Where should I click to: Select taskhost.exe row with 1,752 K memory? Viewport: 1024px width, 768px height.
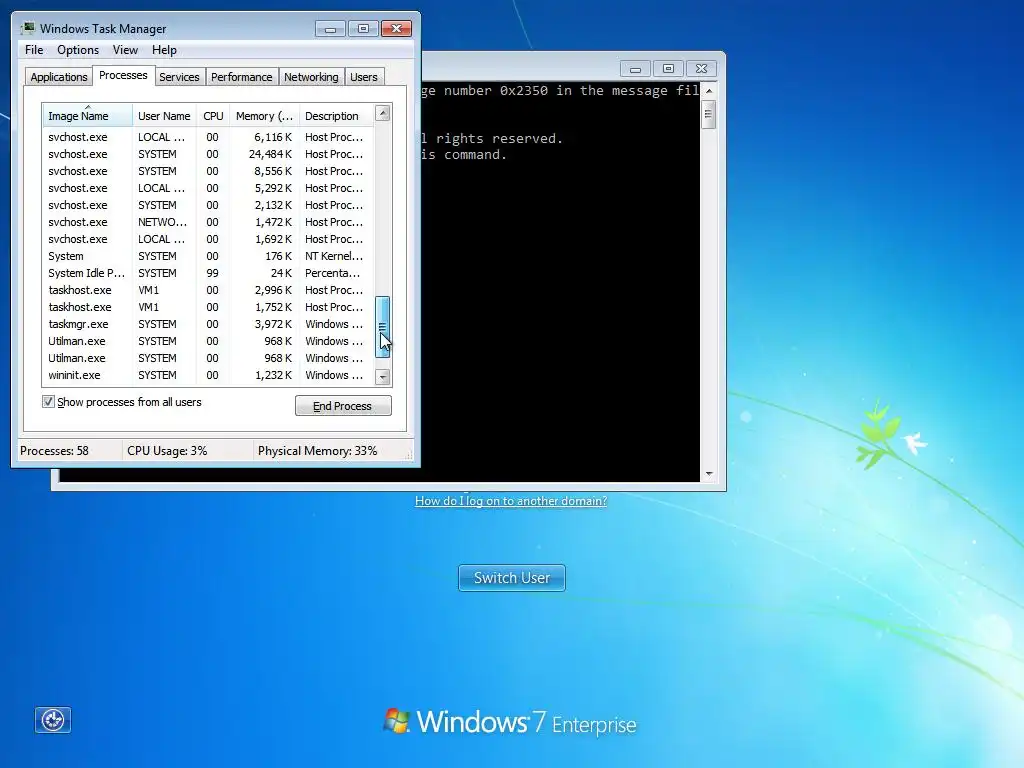pyautogui.click(x=208, y=307)
